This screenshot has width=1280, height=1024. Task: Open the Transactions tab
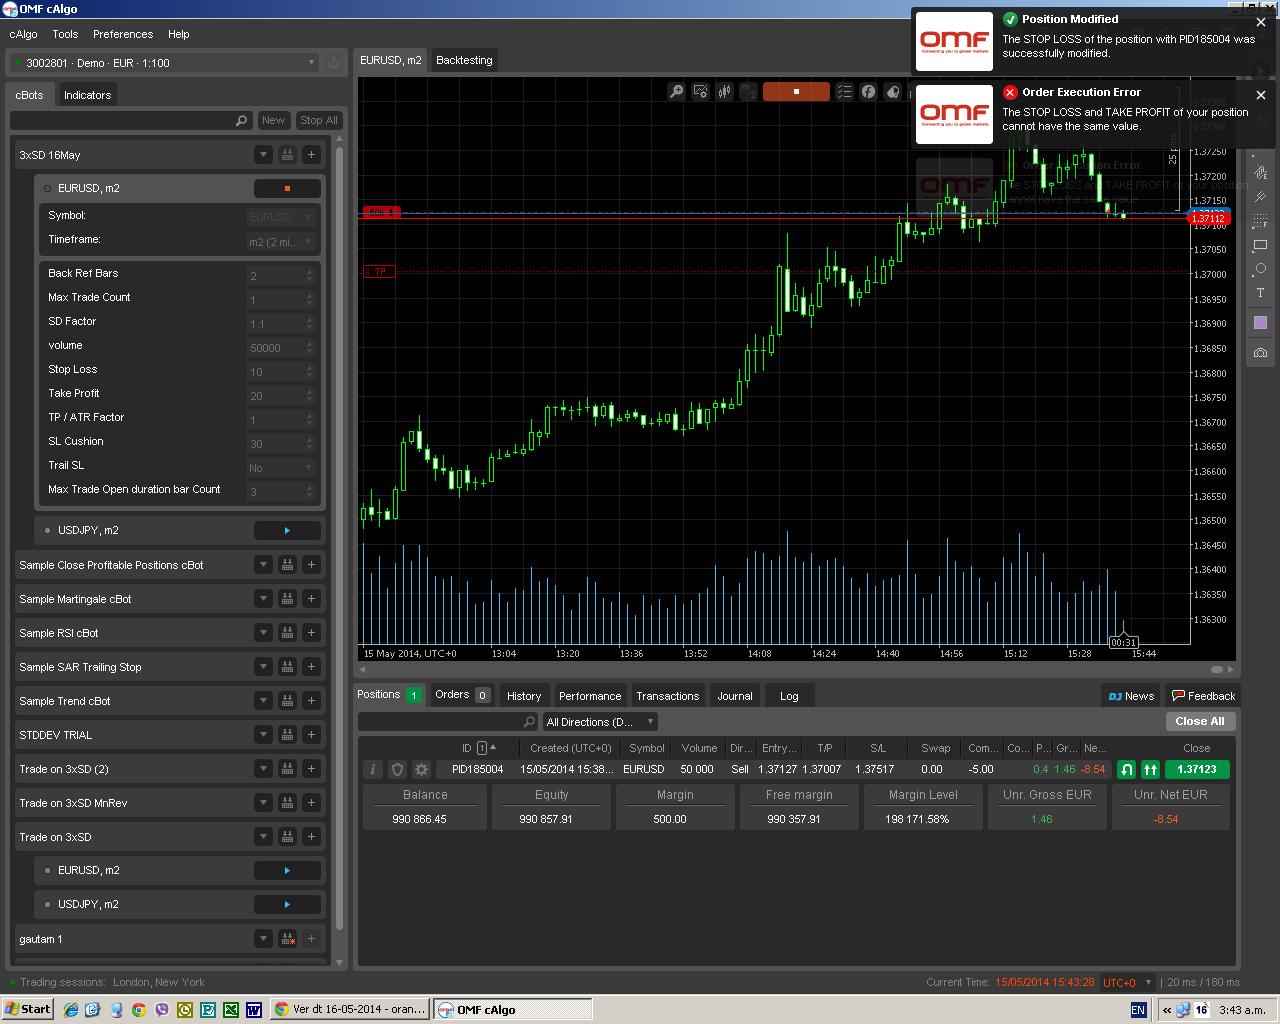(x=668, y=696)
